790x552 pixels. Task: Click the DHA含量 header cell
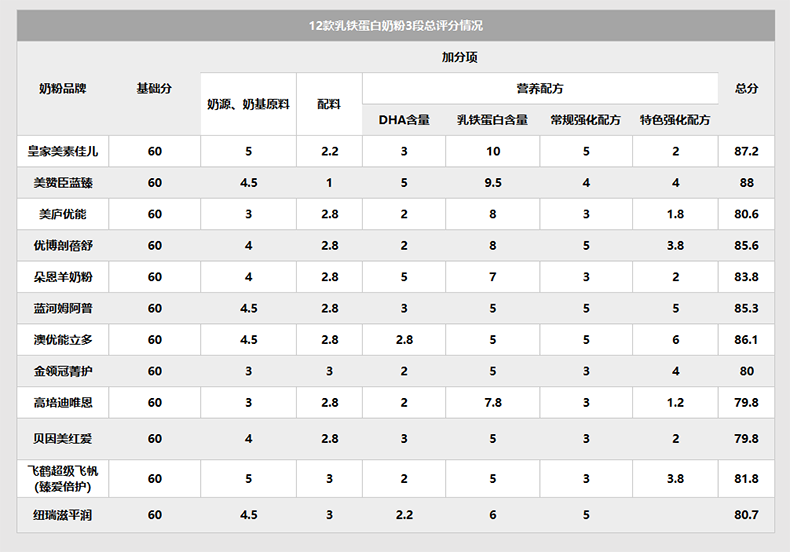pos(404,120)
